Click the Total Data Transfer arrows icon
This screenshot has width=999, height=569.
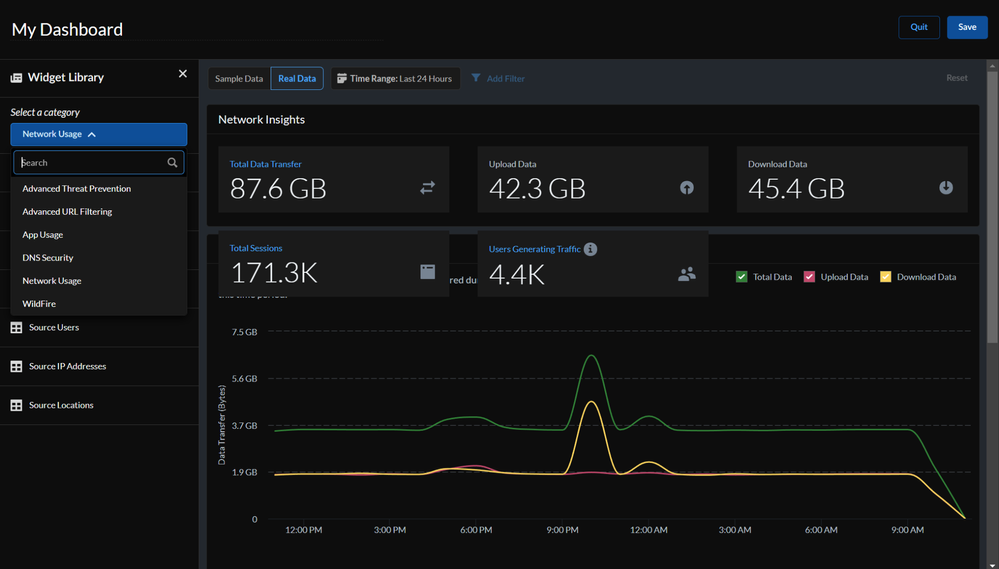[x=427, y=187]
